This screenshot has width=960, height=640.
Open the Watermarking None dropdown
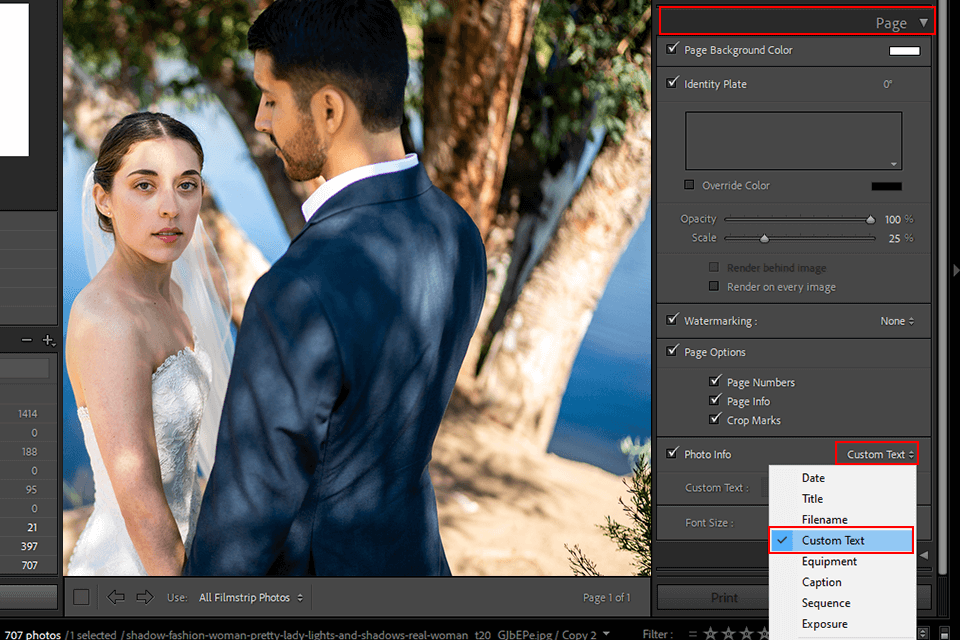[897, 321]
